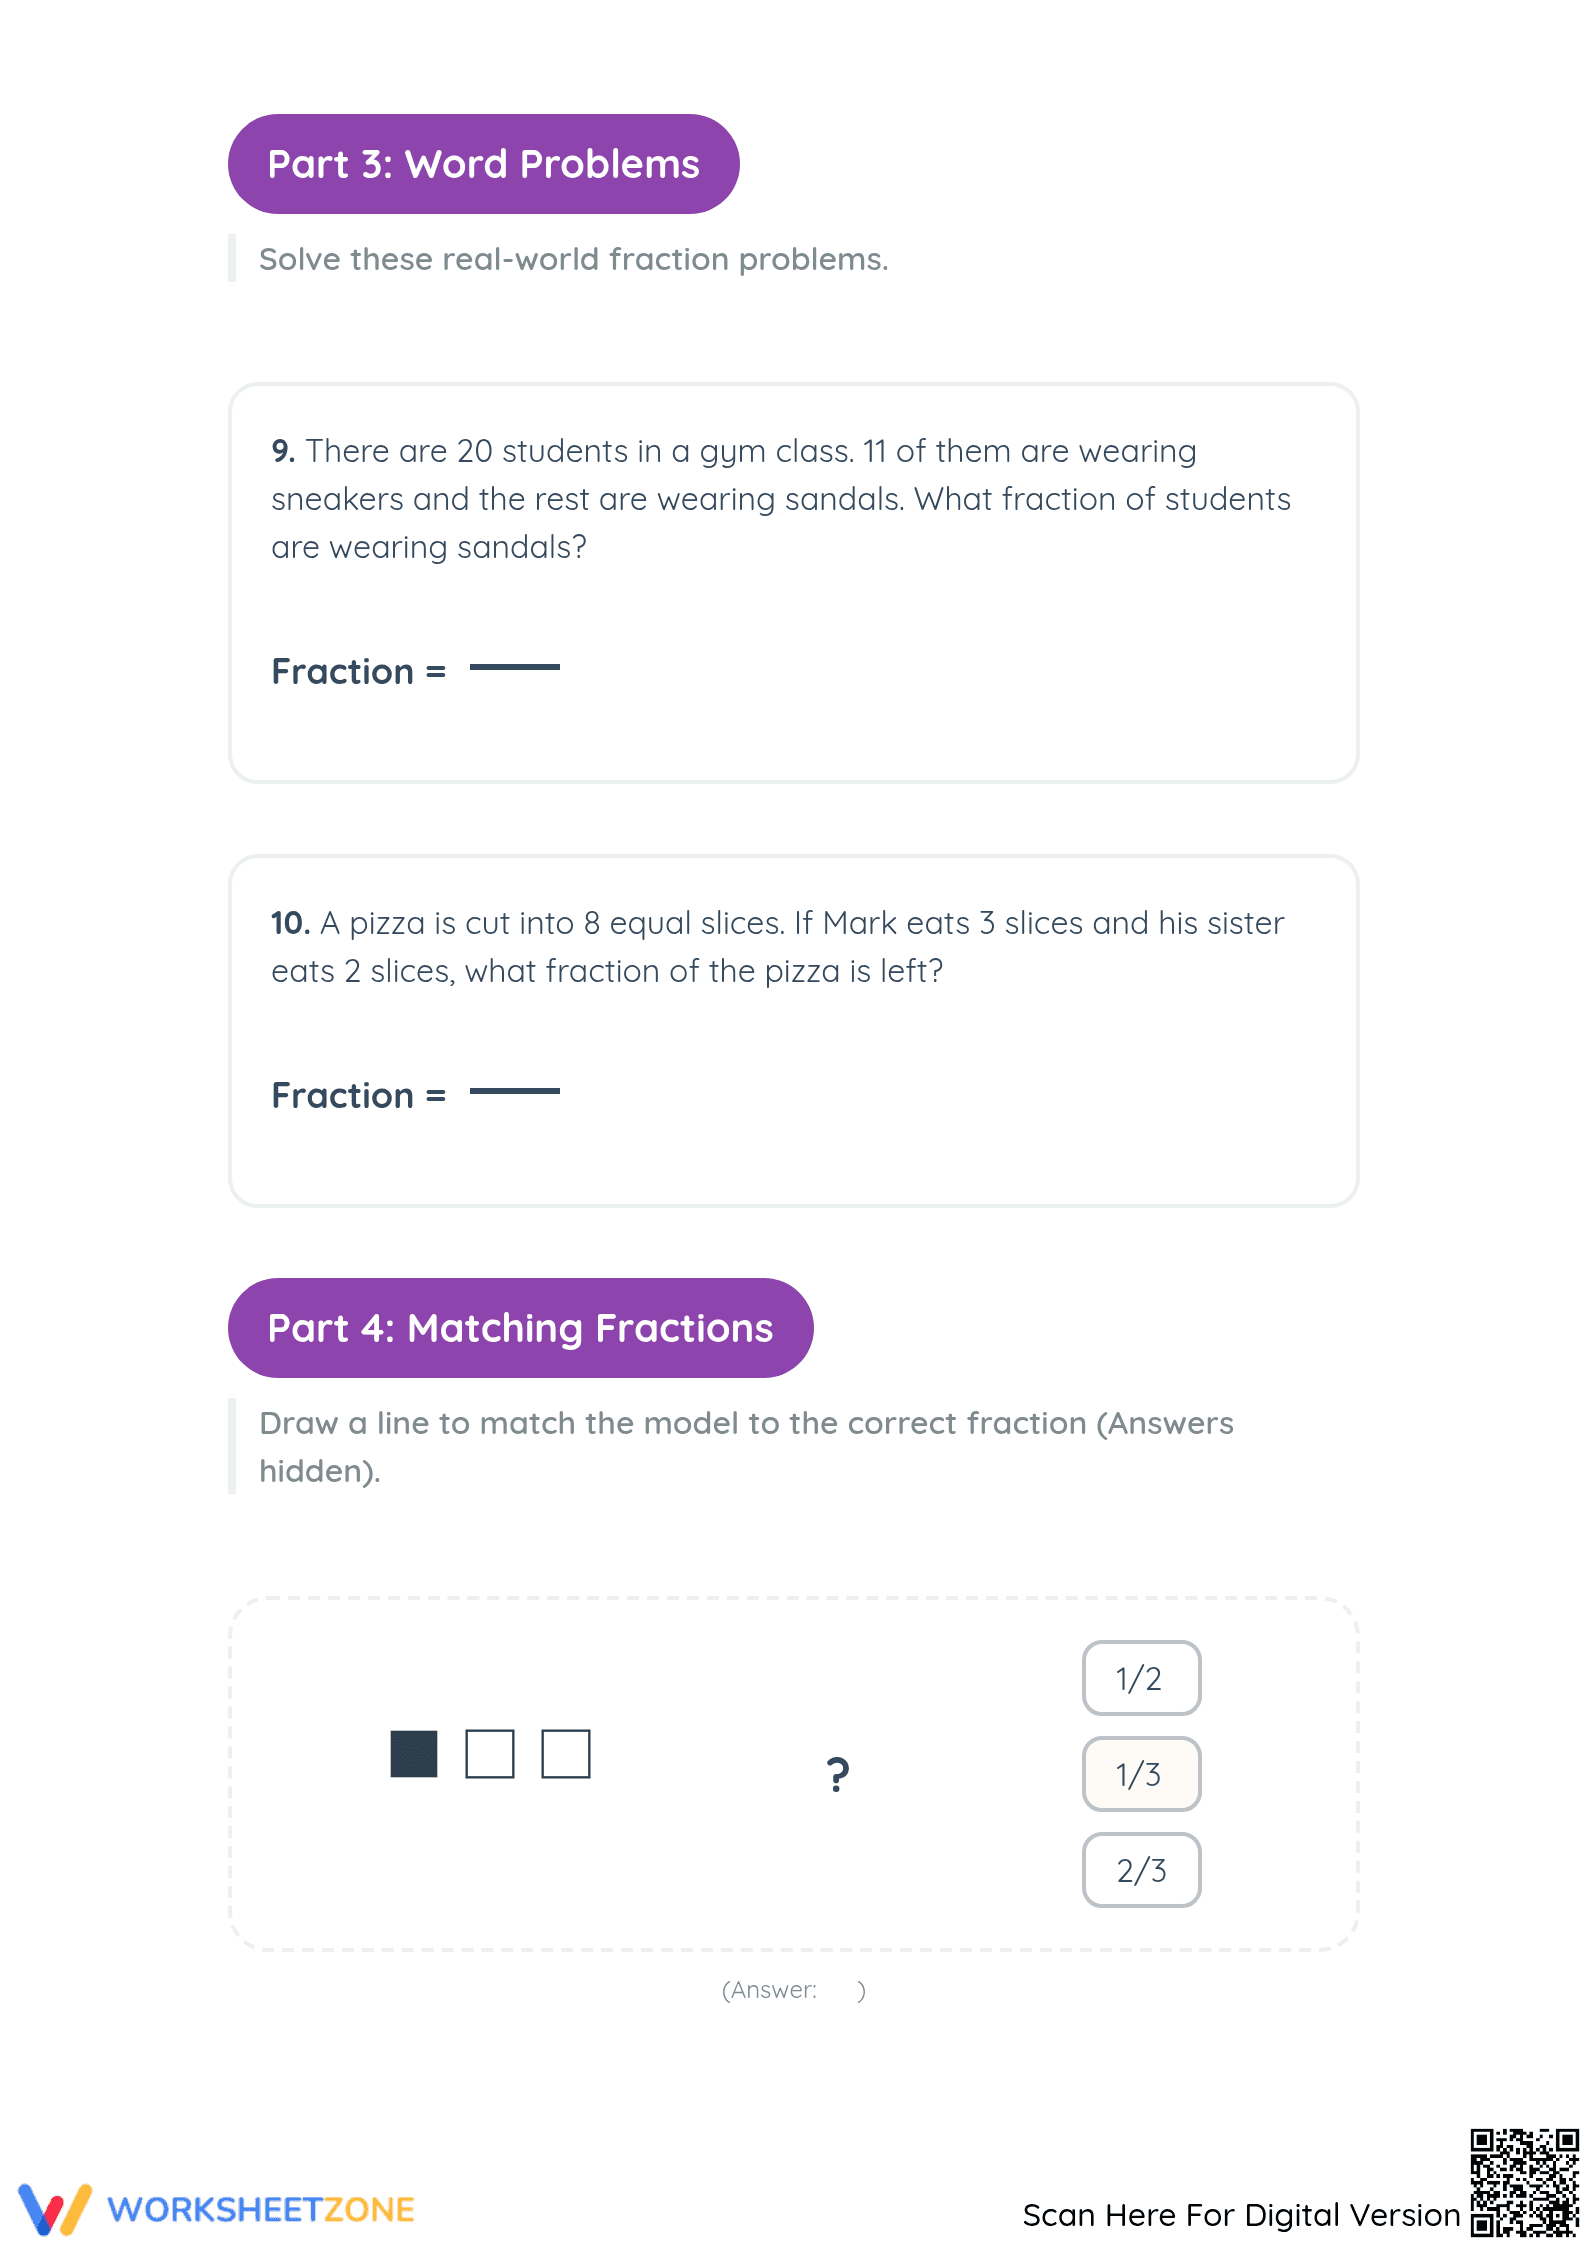This screenshot has height=2246, width=1588.
Task: Select the 2/3 fraction option
Action: [1141, 1870]
